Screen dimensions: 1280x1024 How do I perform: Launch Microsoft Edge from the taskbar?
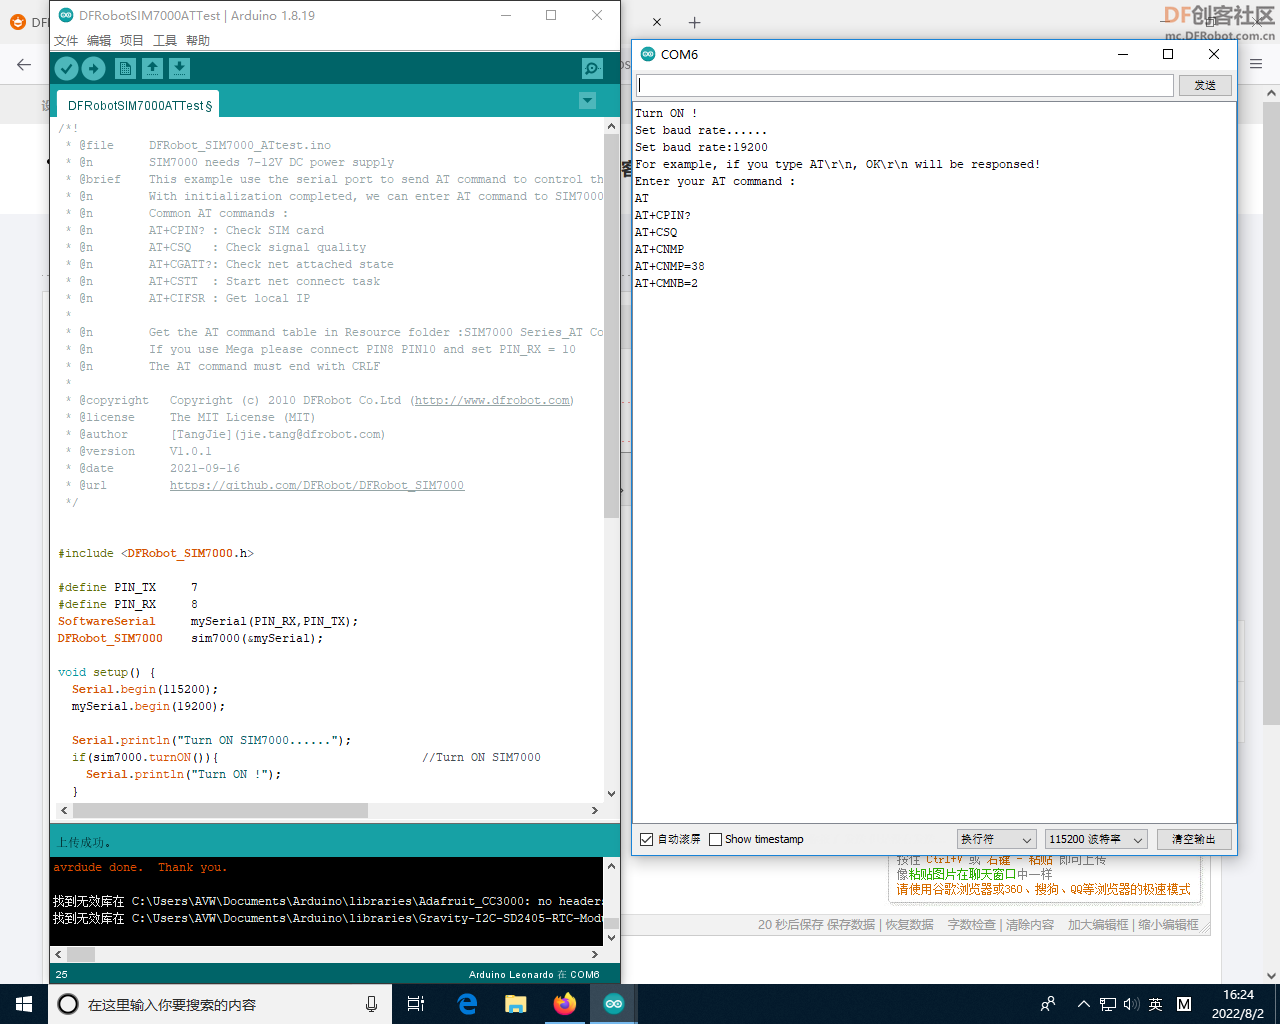tap(467, 1004)
